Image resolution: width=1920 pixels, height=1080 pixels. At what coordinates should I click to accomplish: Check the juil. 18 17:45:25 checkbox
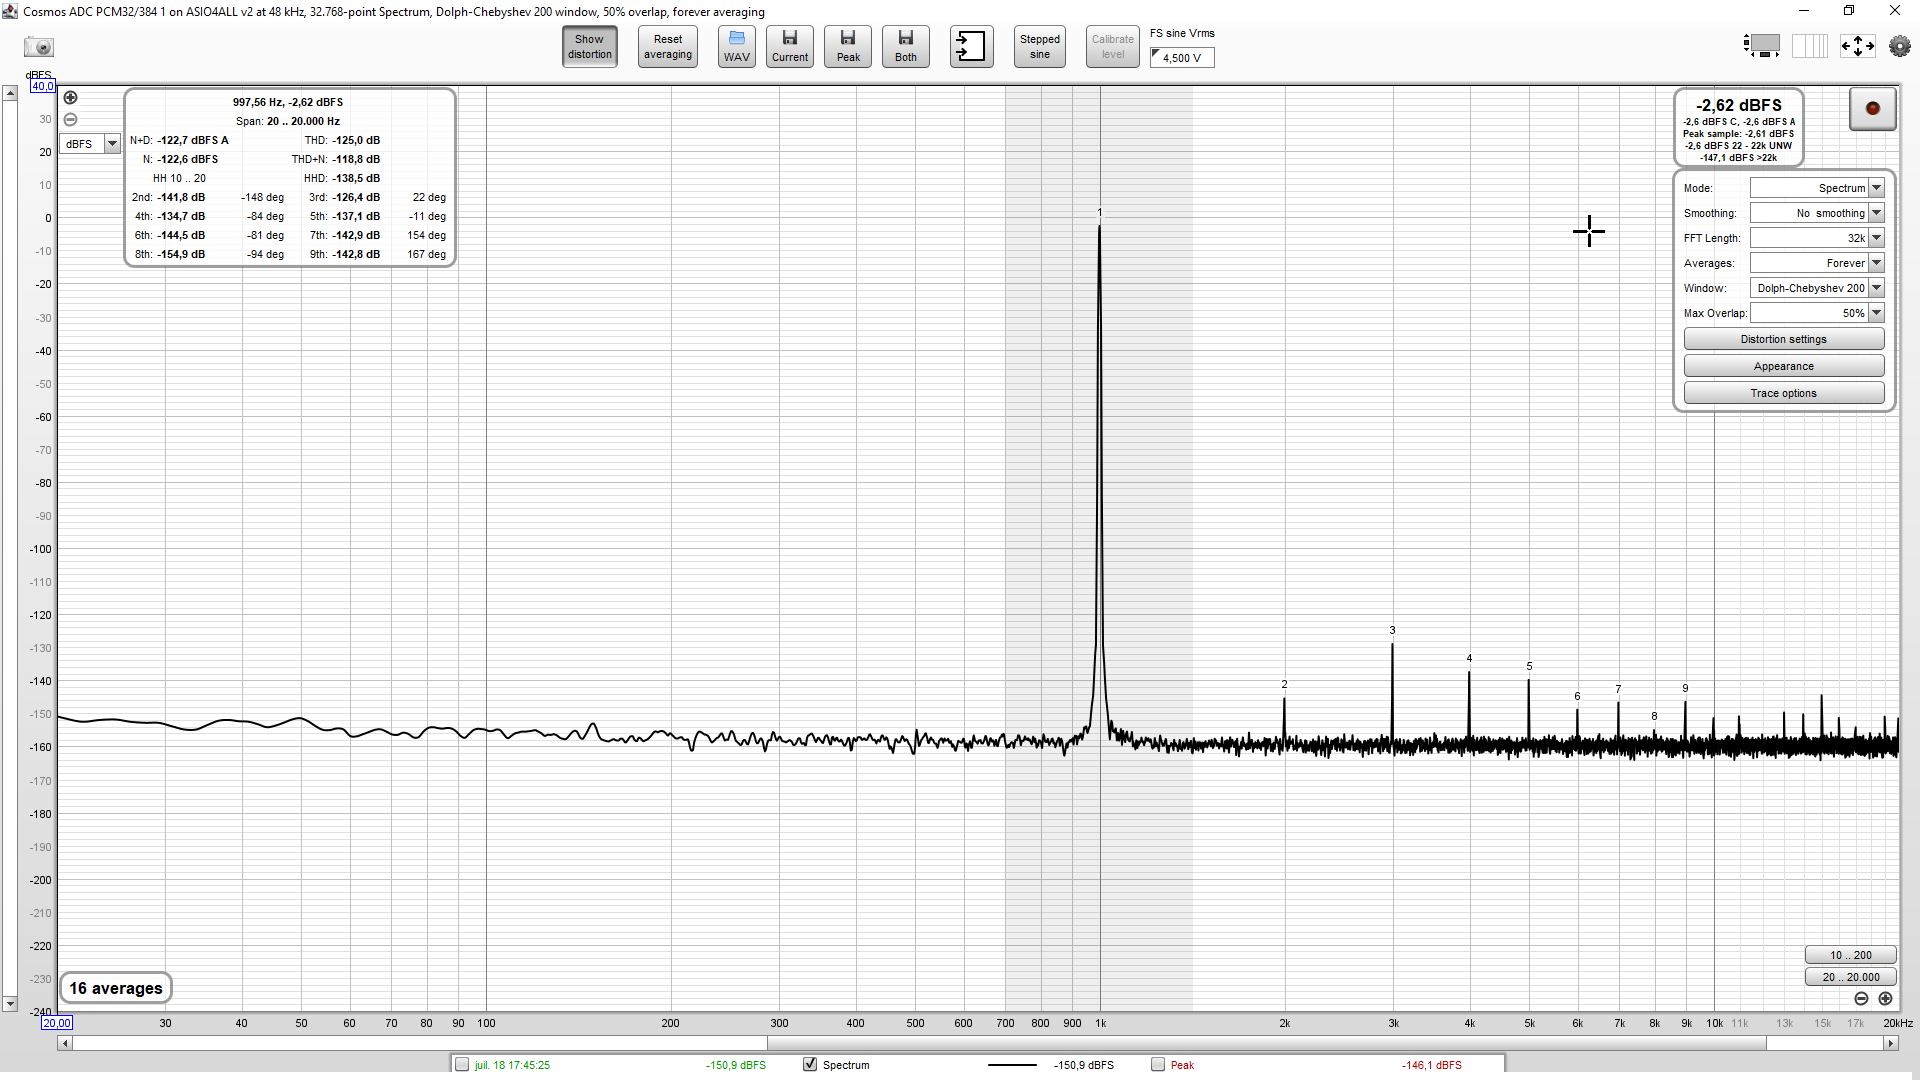463,1064
